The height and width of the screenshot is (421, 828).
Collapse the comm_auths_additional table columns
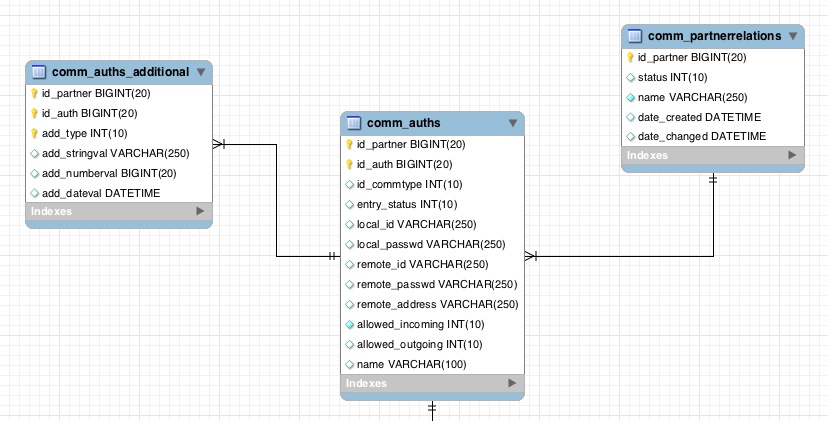click(x=201, y=72)
